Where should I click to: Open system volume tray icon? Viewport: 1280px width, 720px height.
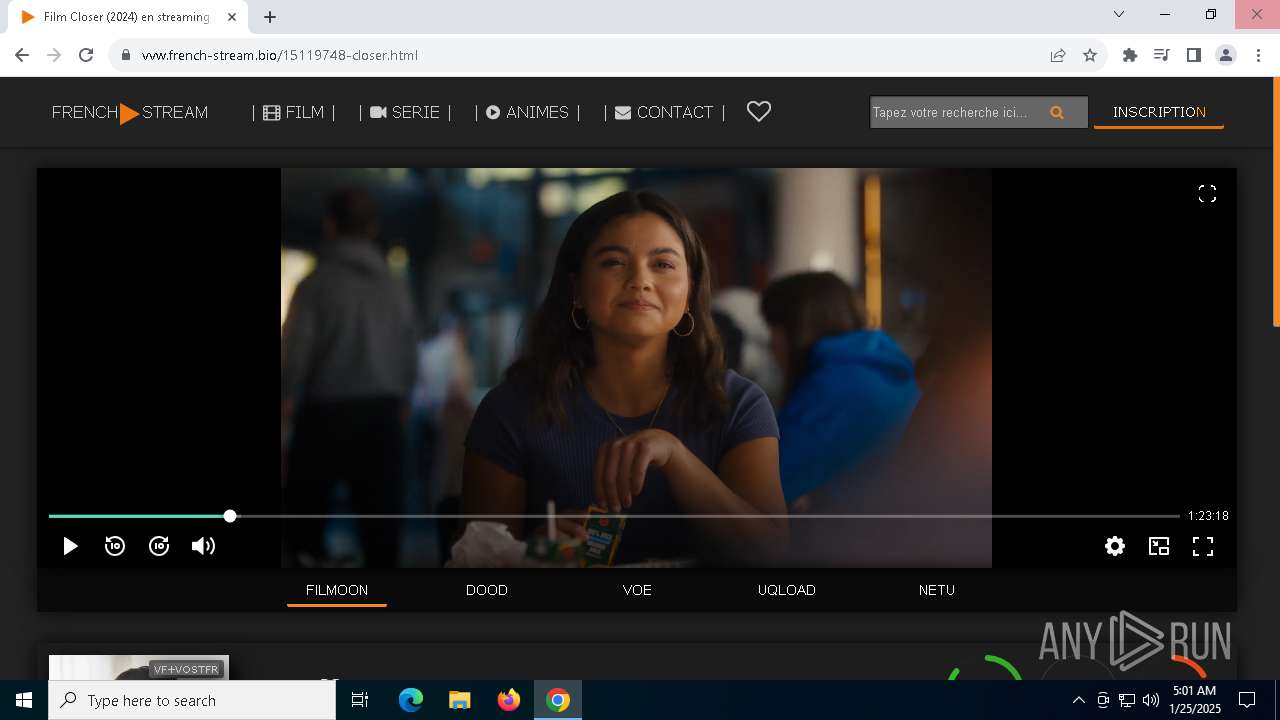coord(1151,700)
